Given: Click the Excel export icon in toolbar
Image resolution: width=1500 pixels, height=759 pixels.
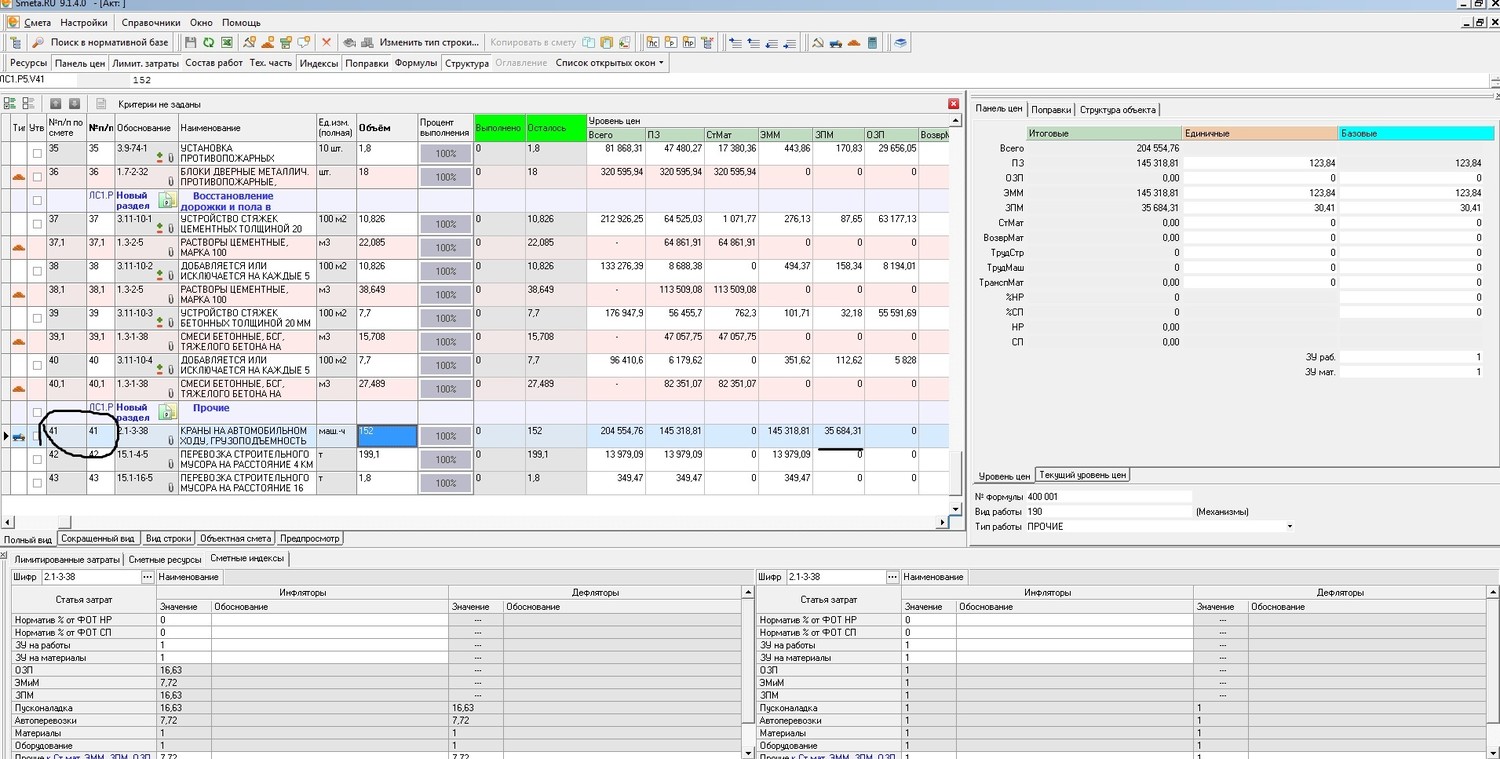Looking at the screenshot, I should 226,43.
